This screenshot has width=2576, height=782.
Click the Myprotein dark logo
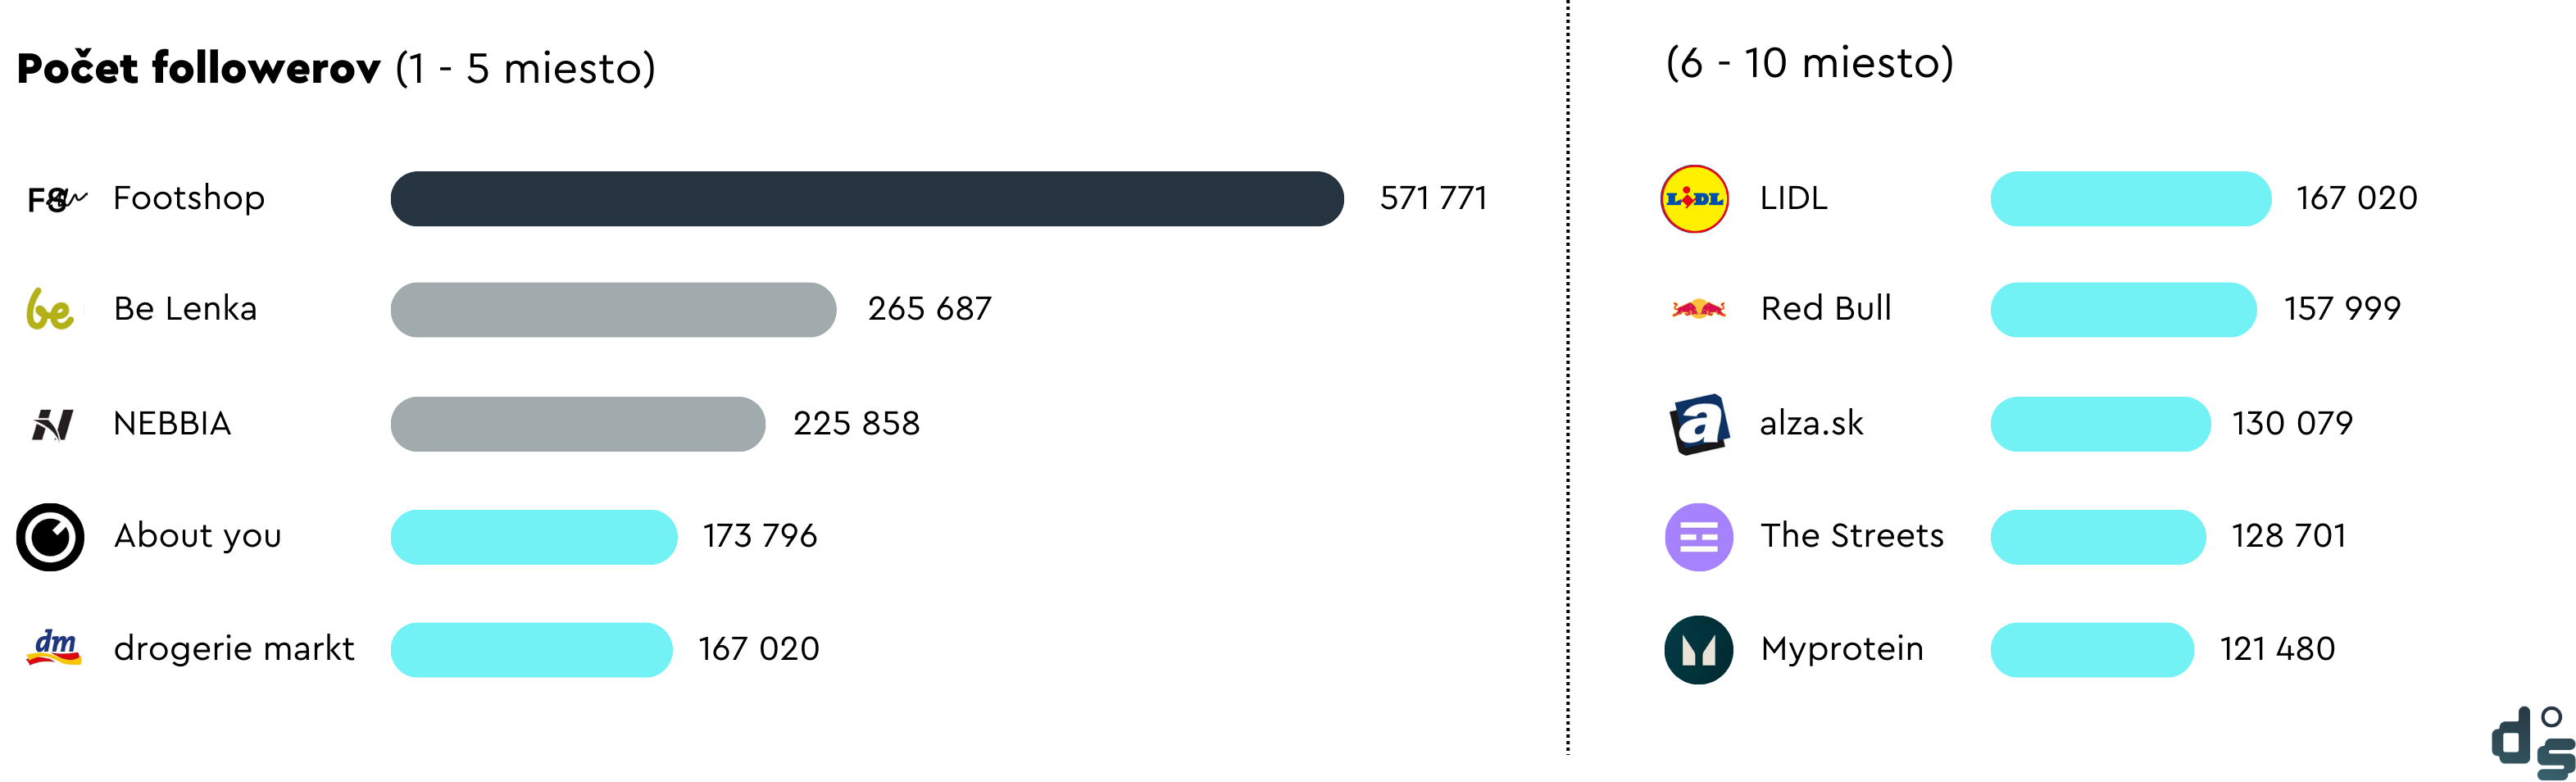point(1699,650)
